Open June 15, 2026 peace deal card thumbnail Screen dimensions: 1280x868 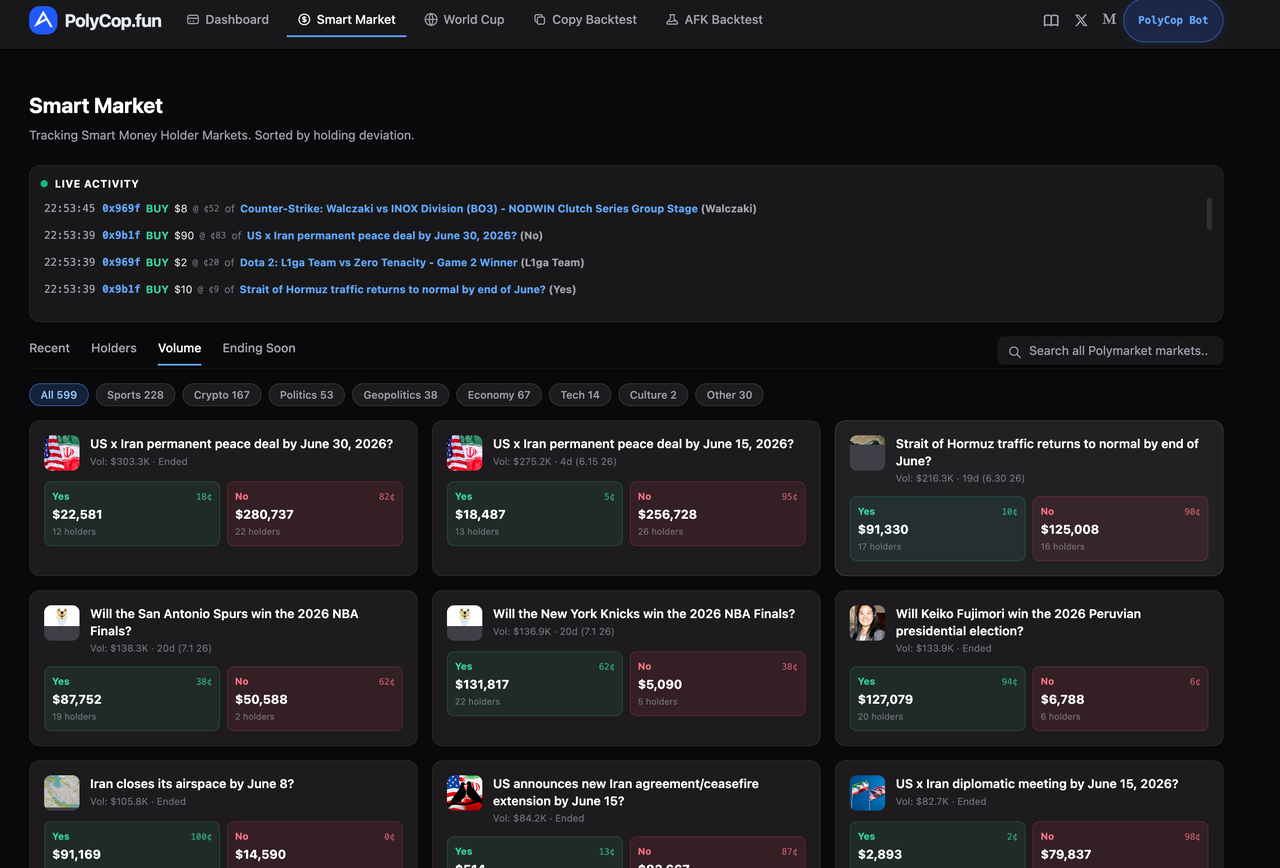(x=465, y=453)
